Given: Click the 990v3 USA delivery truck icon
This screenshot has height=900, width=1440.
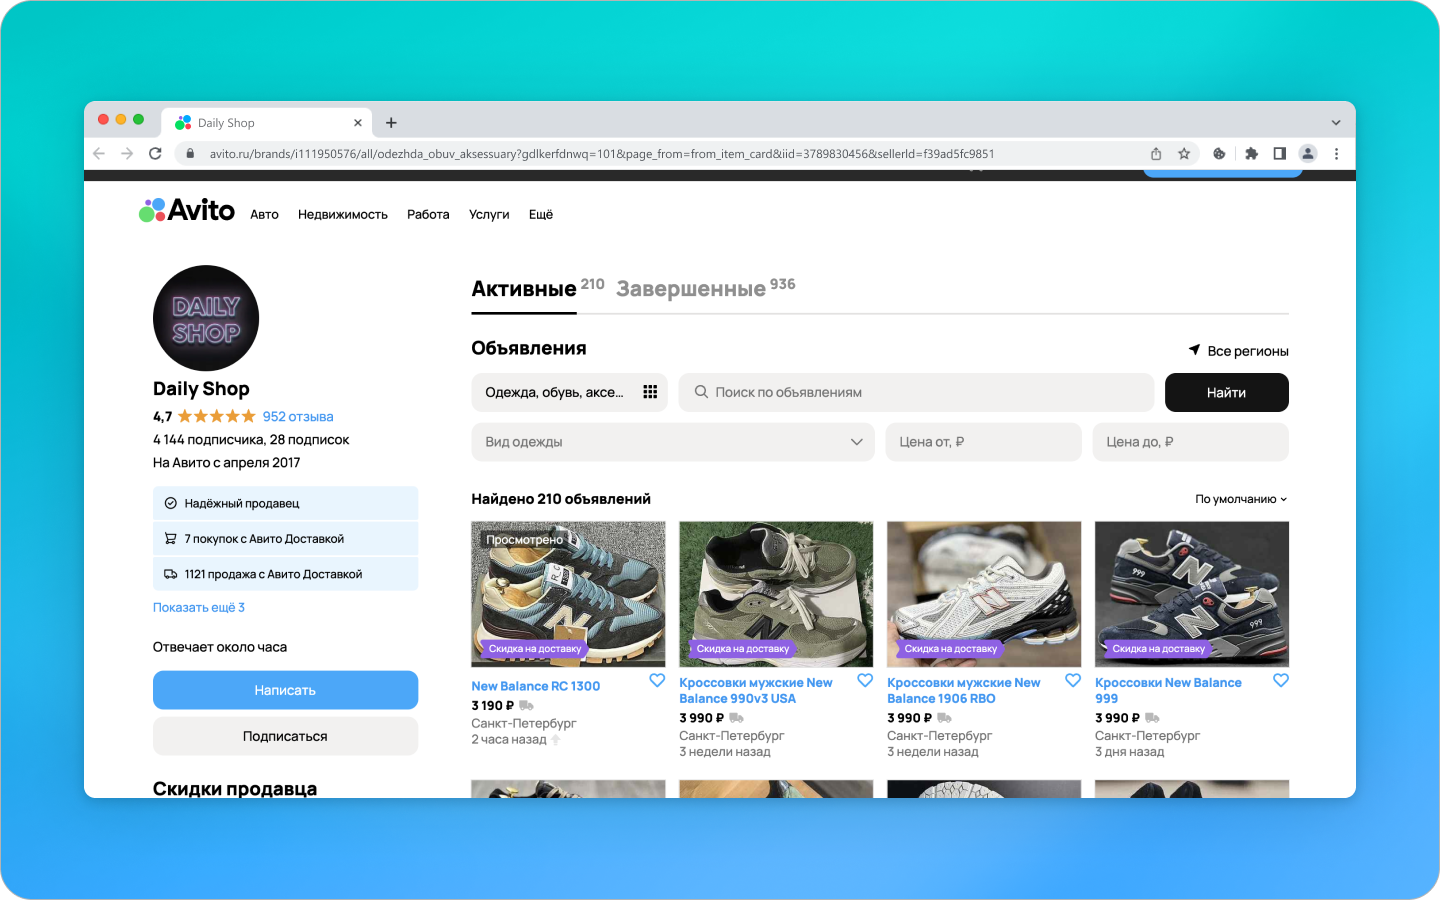Looking at the screenshot, I should point(736,718).
